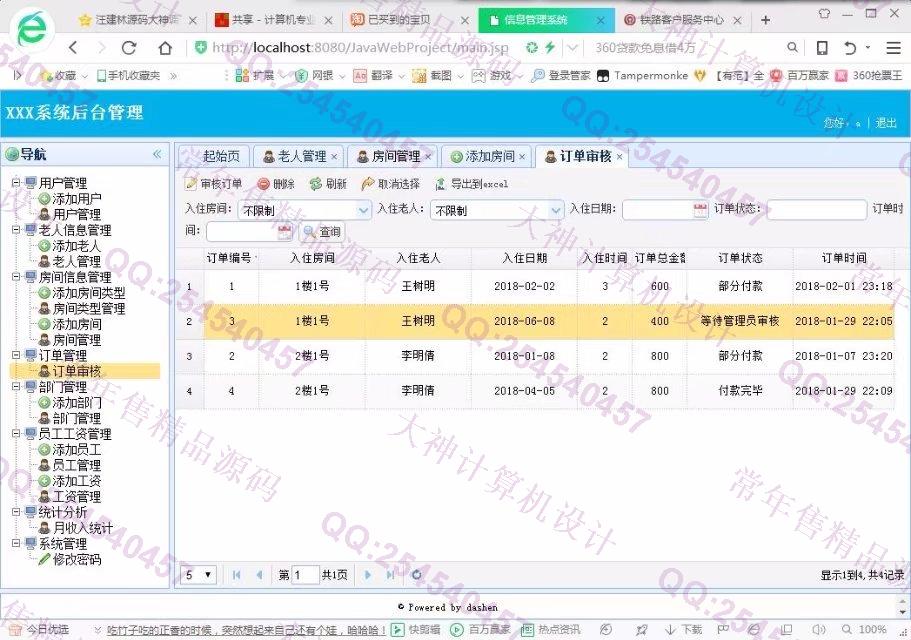Click the order date 2018-02-02 cell

524,286
